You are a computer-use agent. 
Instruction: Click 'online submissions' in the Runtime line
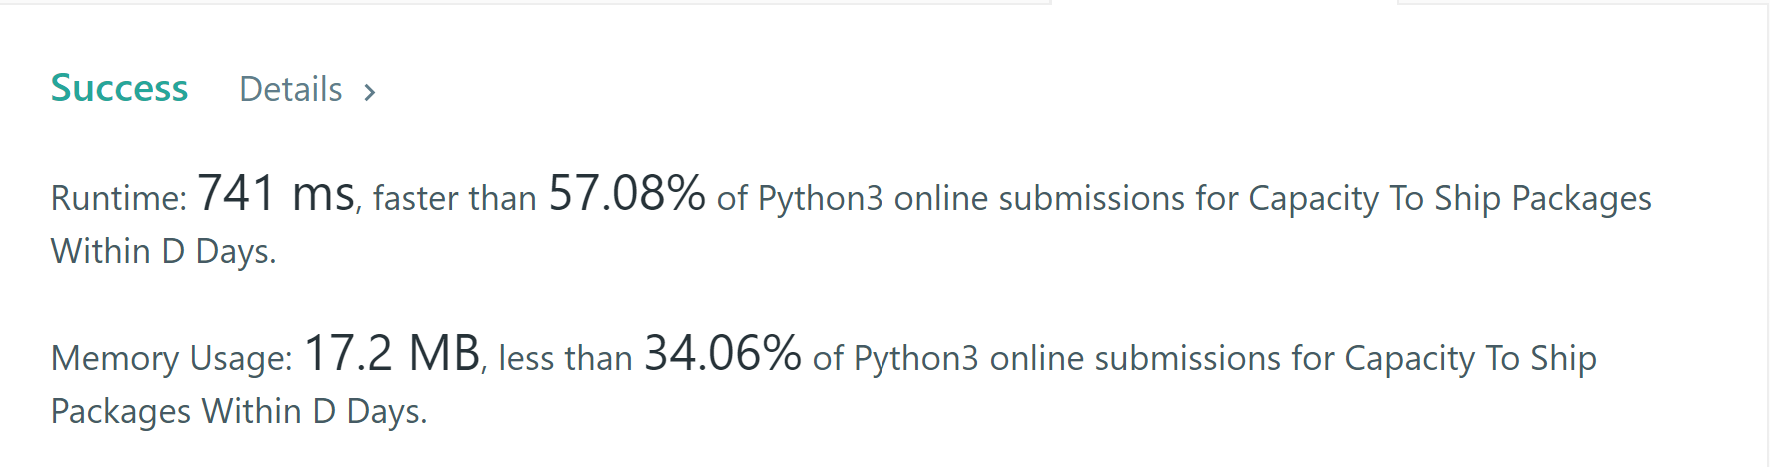pyautogui.click(x=1039, y=198)
